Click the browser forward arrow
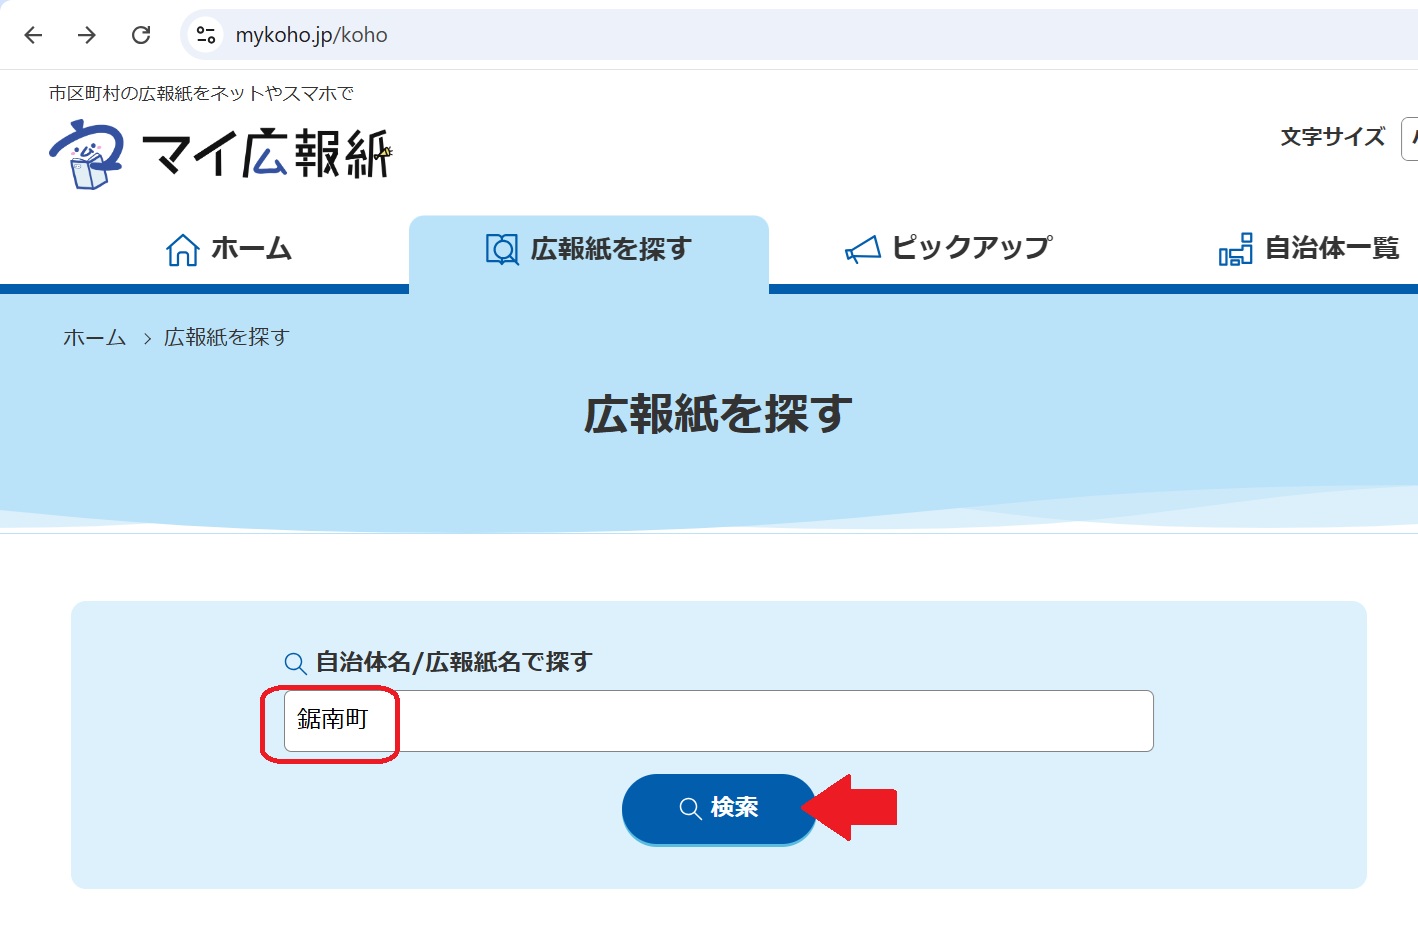The image size is (1418, 941). click(x=87, y=35)
